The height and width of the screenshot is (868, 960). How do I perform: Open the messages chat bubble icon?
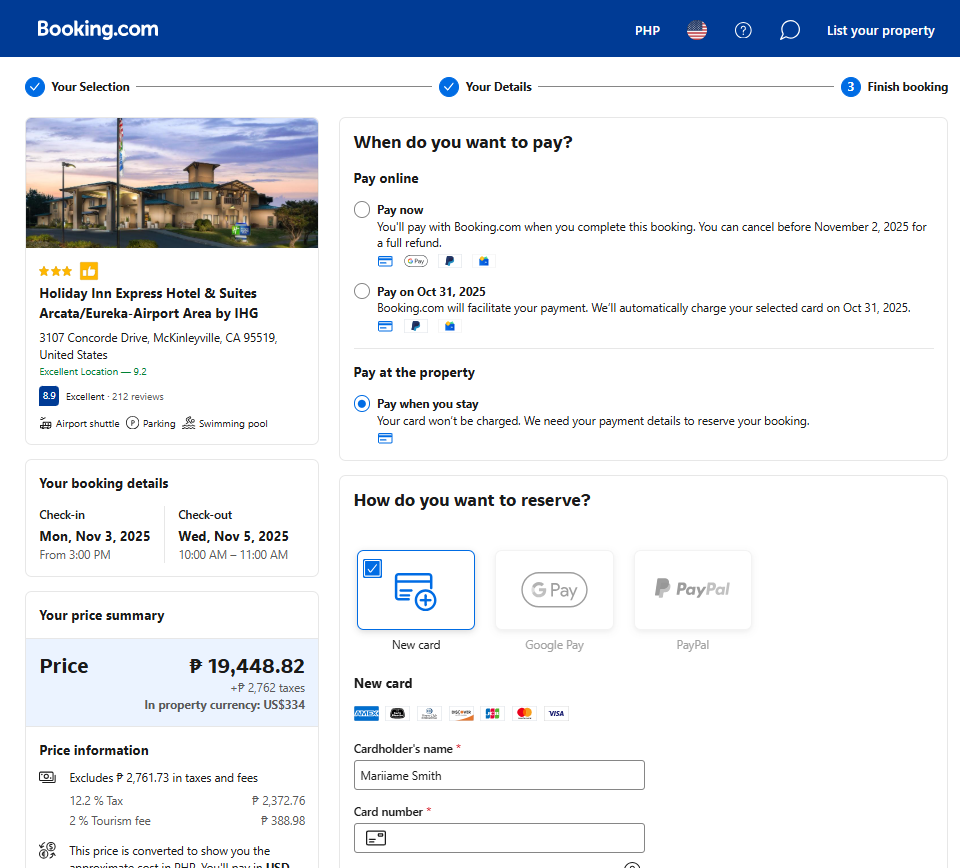(790, 30)
